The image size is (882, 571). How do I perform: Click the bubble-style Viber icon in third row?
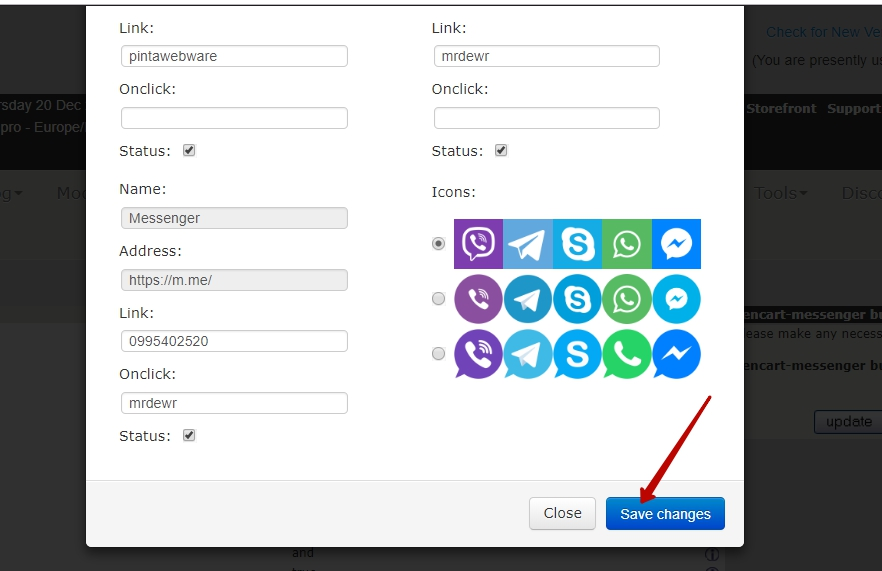click(478, 354)
